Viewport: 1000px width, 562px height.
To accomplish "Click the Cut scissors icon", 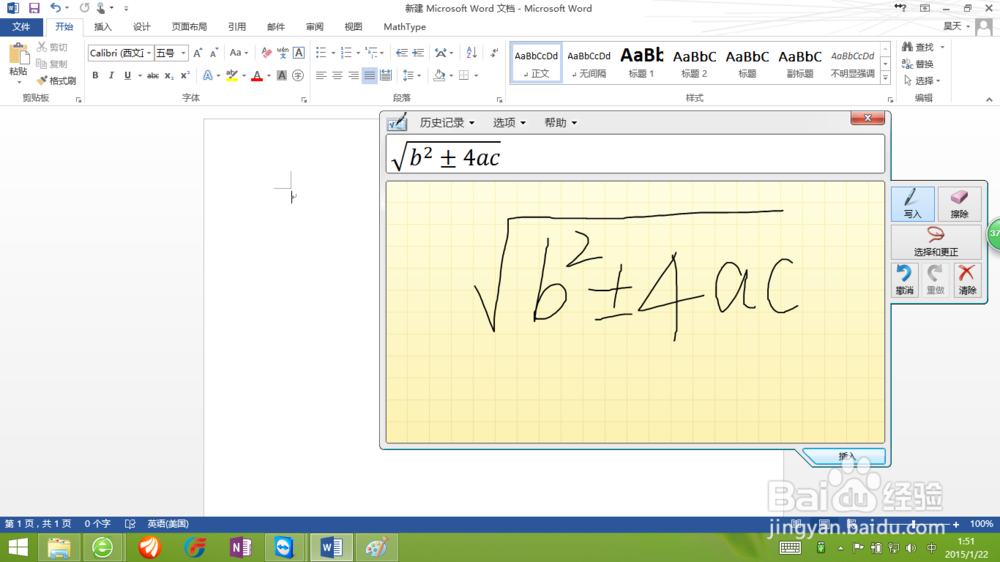I will [41, 47].
